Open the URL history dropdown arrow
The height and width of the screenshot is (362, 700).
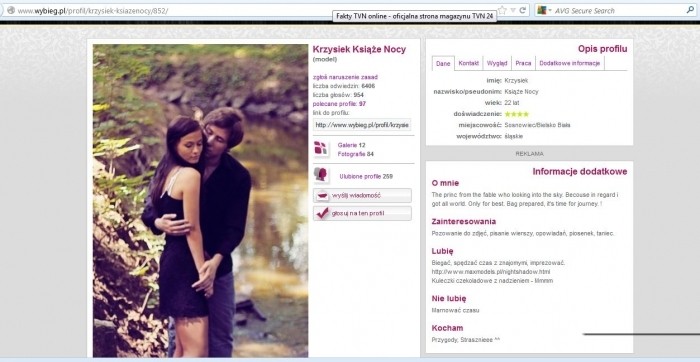[513, 10]
